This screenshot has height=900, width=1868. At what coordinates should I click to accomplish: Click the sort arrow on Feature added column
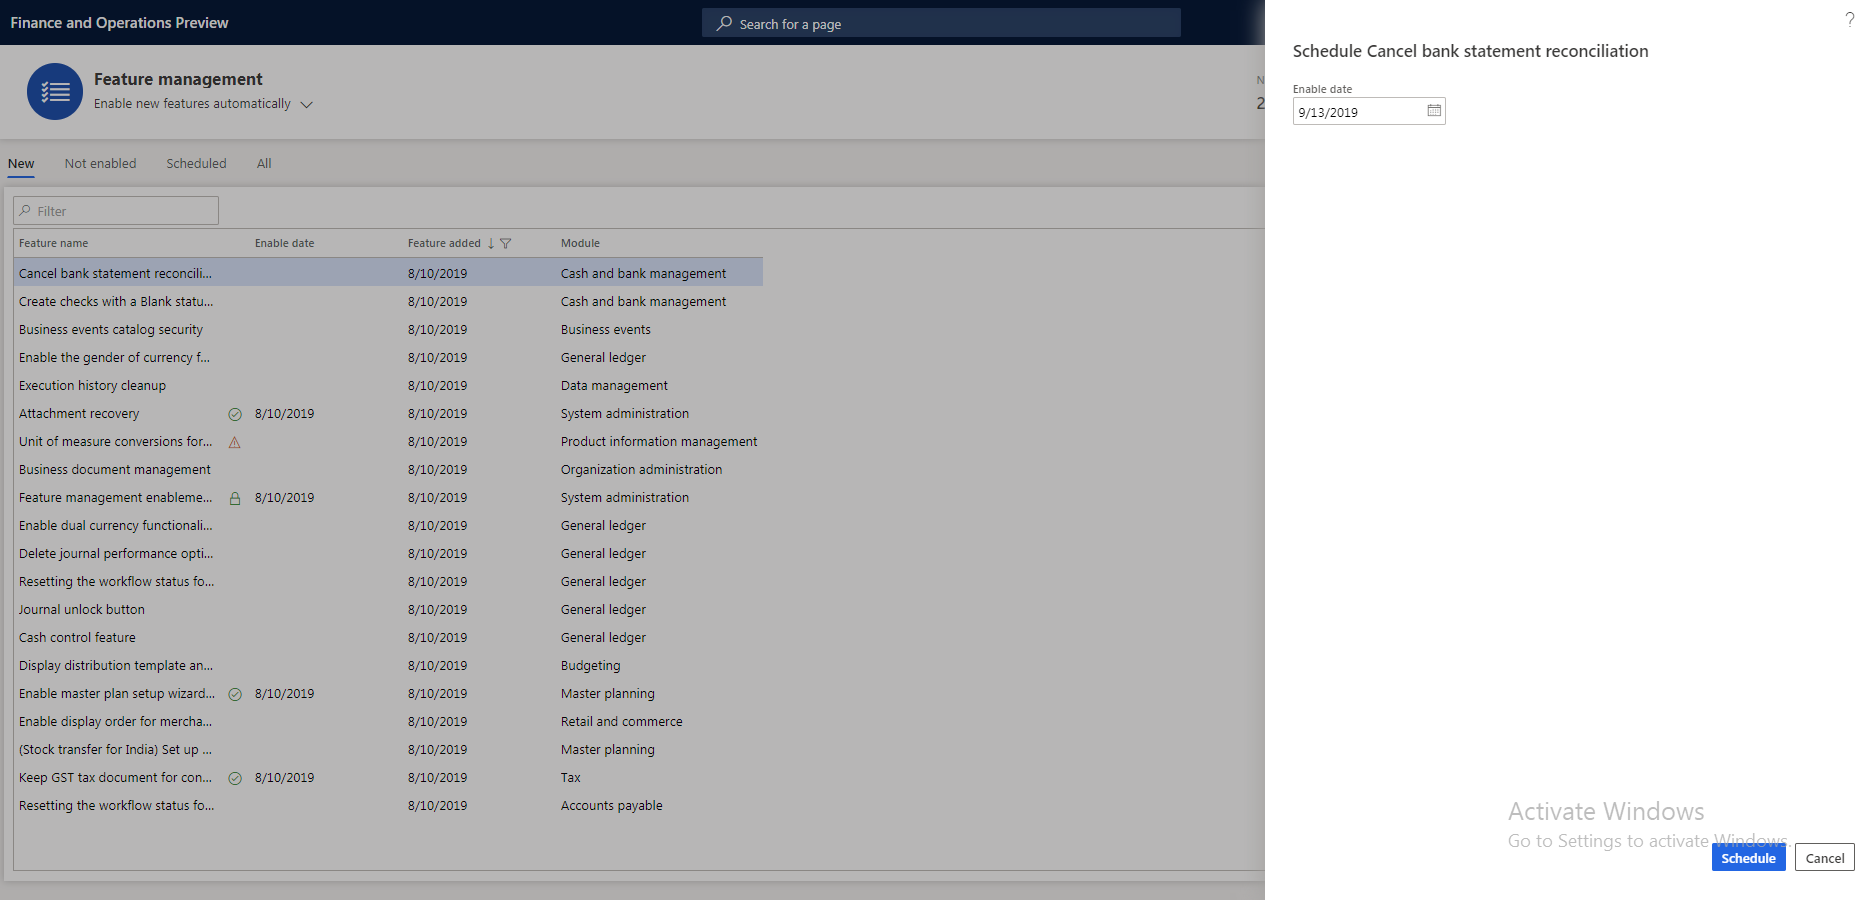click(491, 242)
